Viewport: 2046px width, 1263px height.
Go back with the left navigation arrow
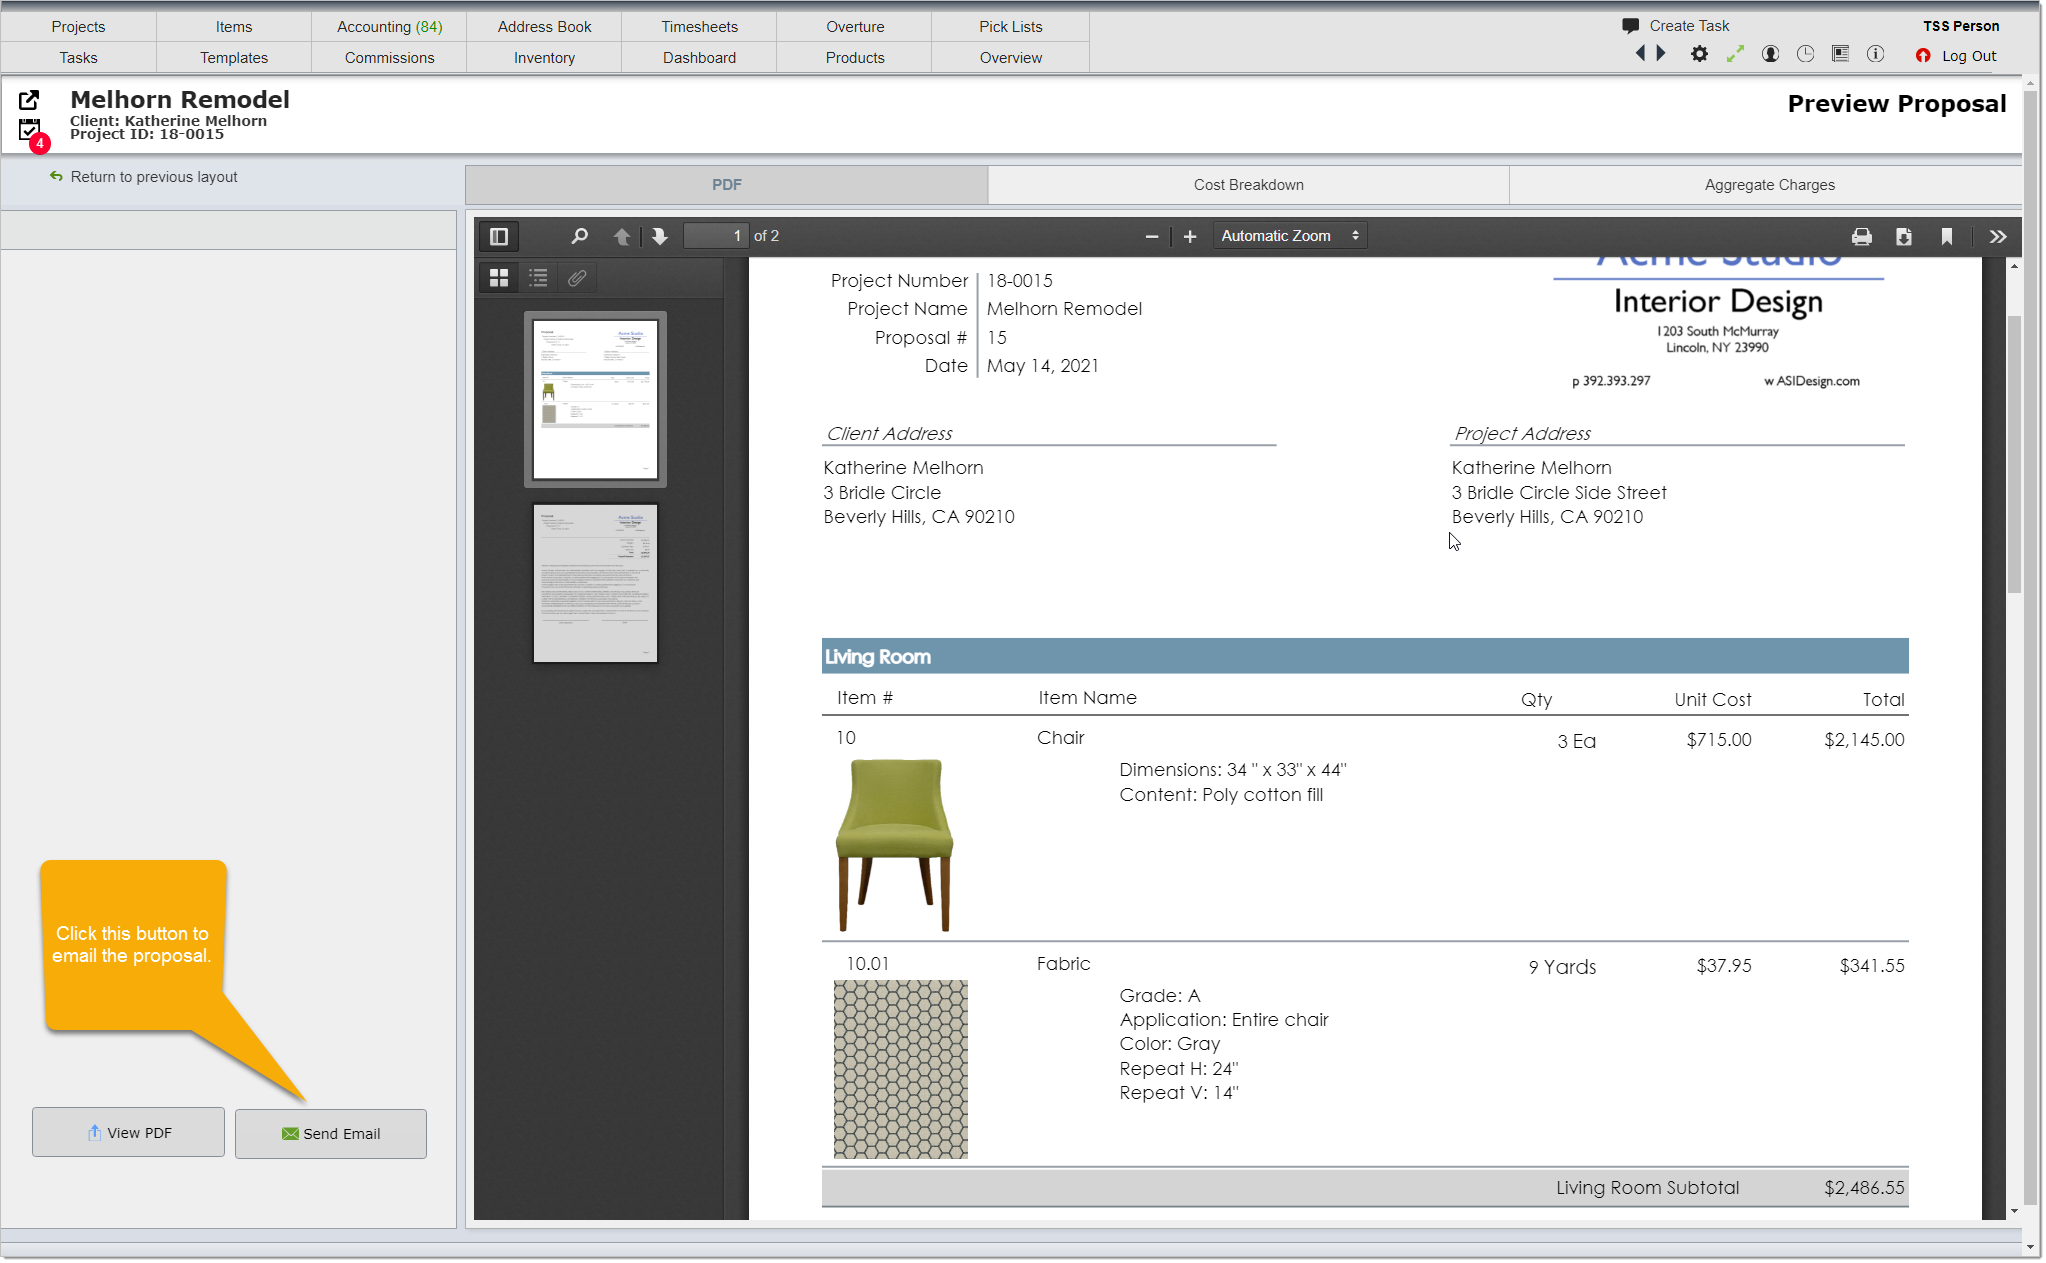point(1640,54)
